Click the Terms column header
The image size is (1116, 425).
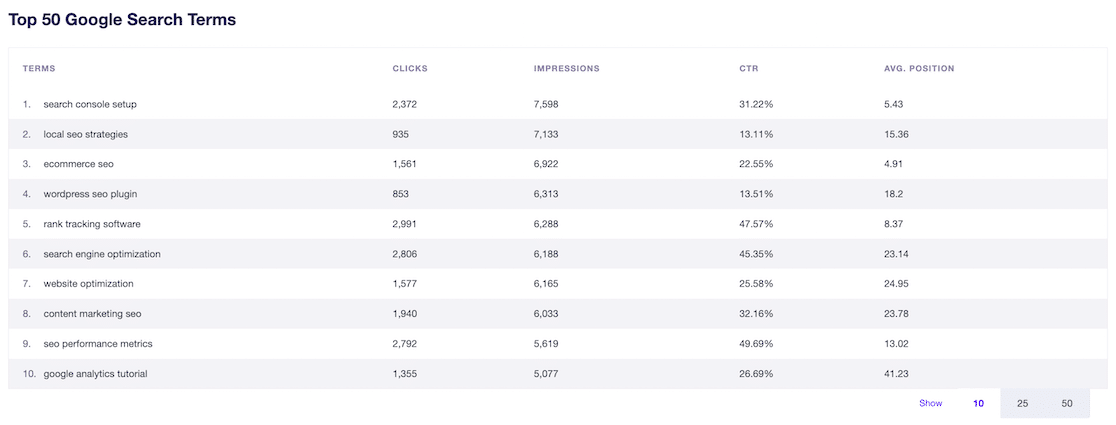click(x=39, y=69)
